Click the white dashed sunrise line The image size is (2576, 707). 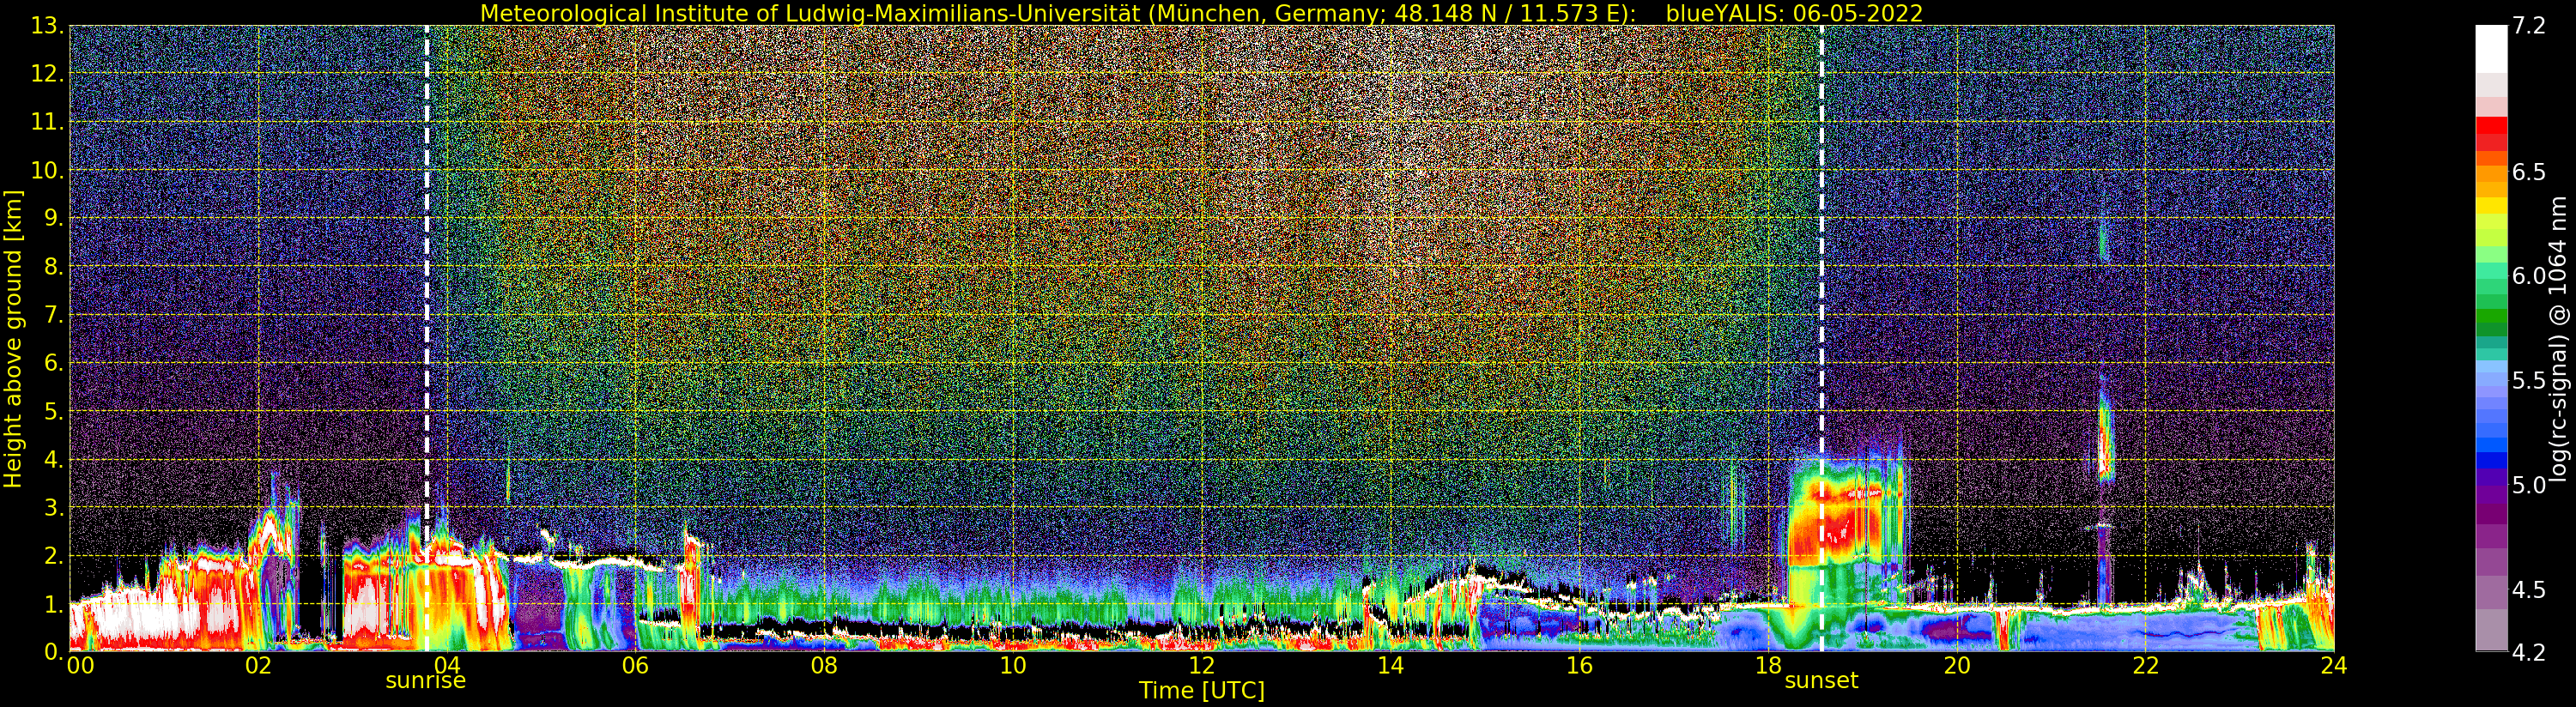coord(427,300)
